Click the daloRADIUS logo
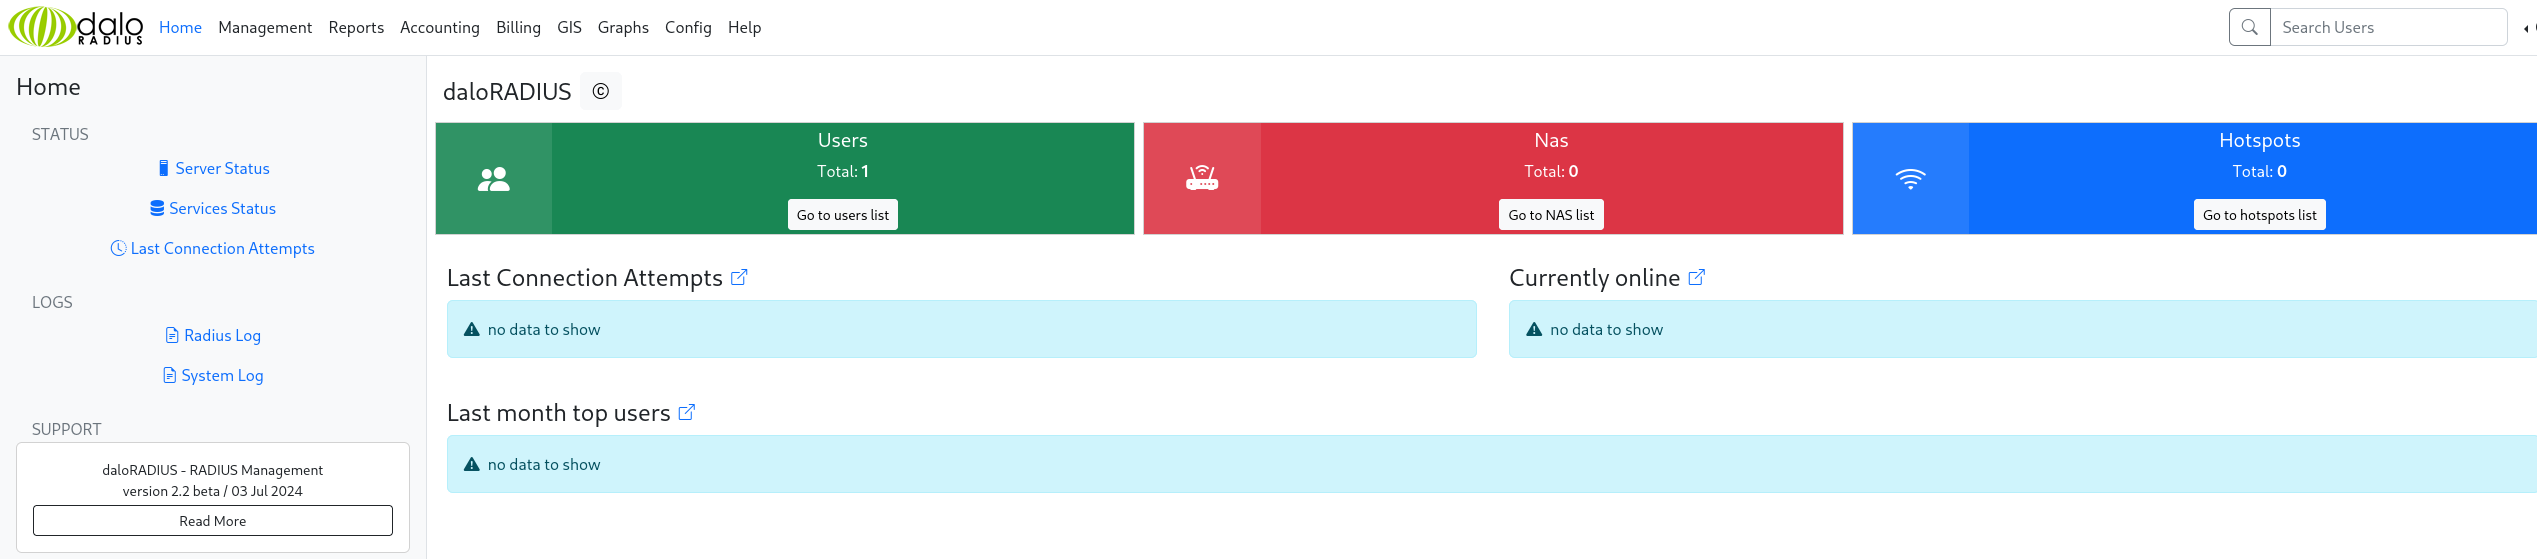The height and width of the screenshot is (559, 2537). [x=76, y=27]
